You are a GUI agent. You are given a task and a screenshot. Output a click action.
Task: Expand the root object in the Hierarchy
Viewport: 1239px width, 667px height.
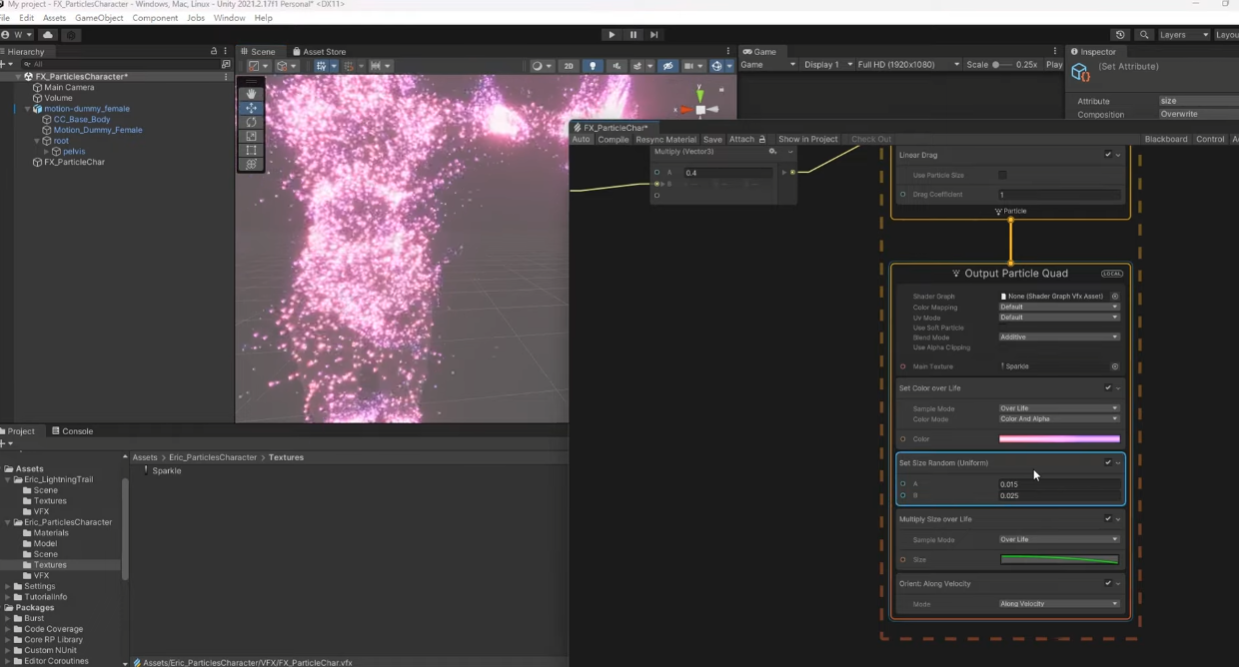point(37,140)
